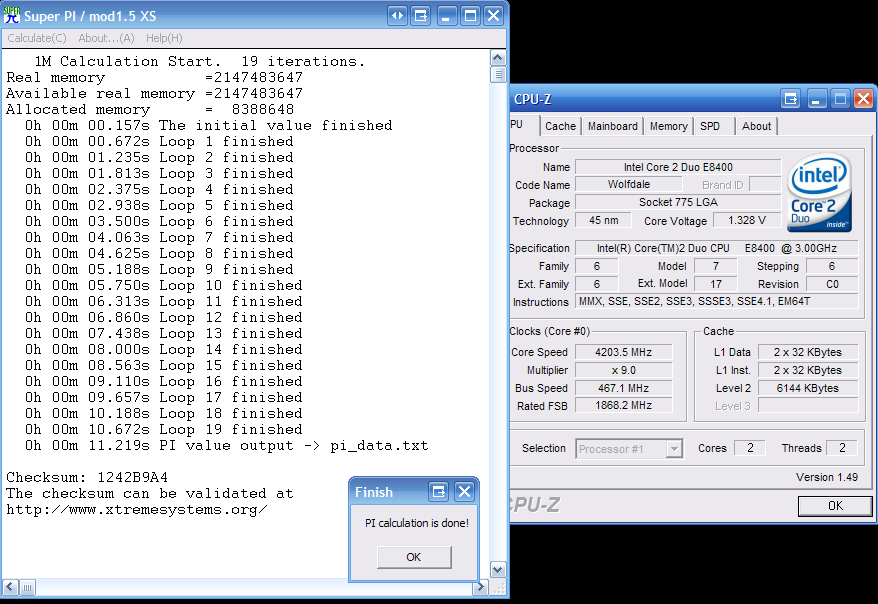Click OK in the Finish dialog
This screenshot has height=604, width=878.
click(414, 557)
